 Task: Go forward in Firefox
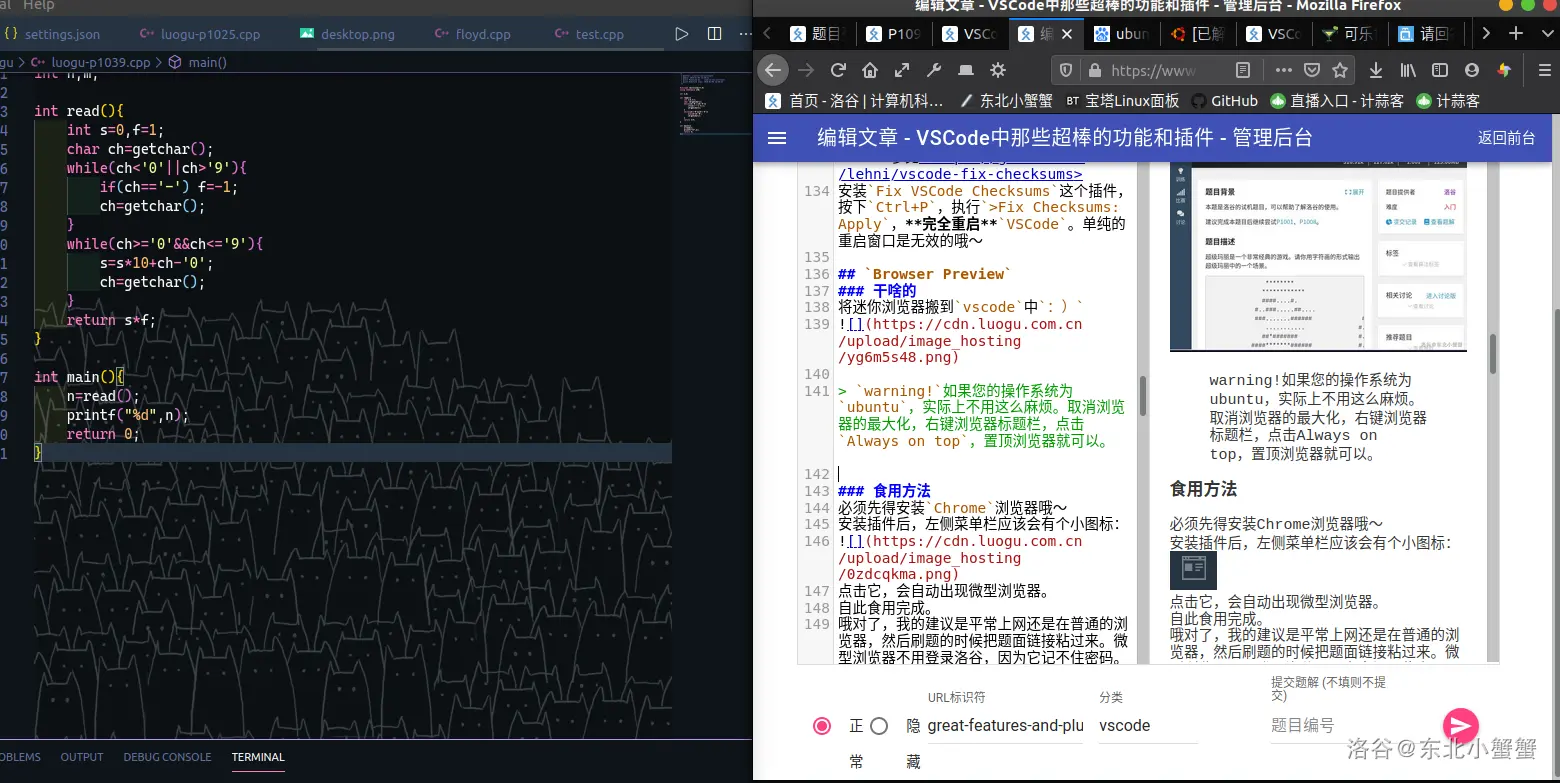coord(806,70)
